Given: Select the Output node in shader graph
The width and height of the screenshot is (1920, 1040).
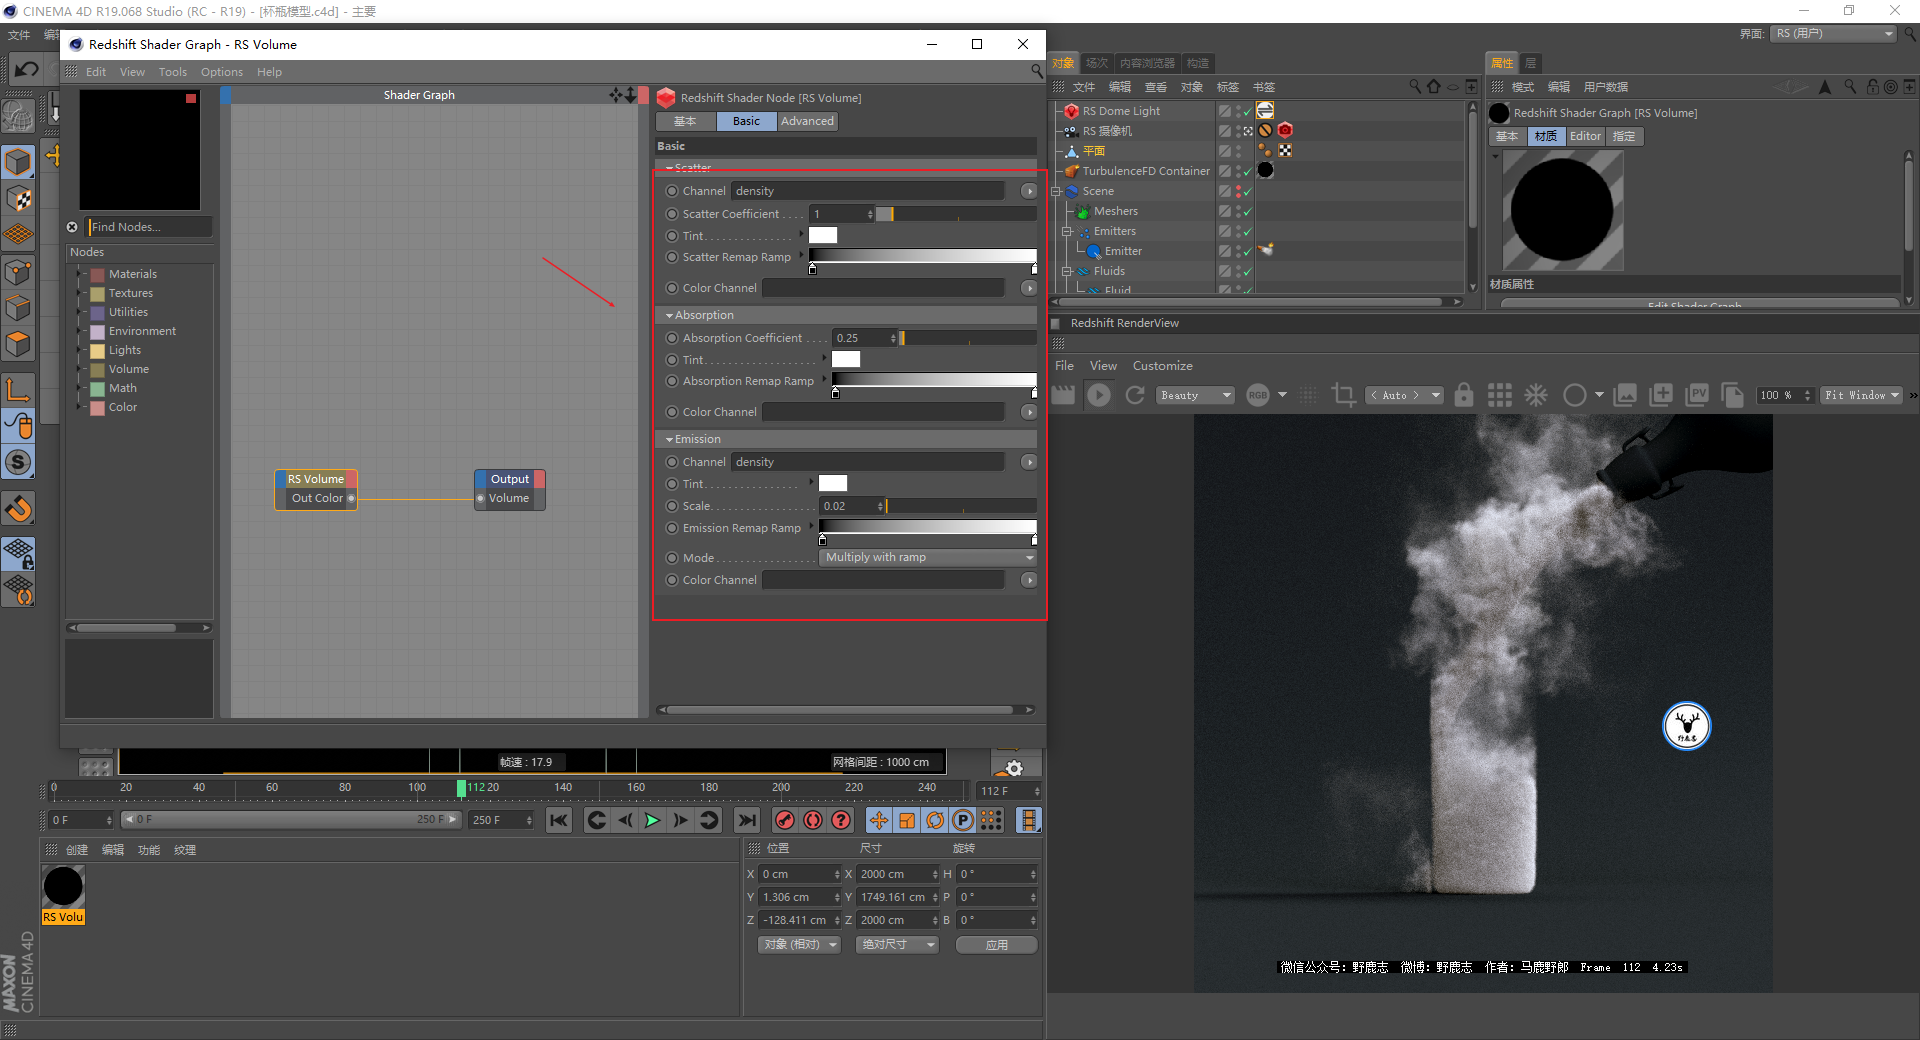Looking at the screenshot, I should (x=509, y=479).
